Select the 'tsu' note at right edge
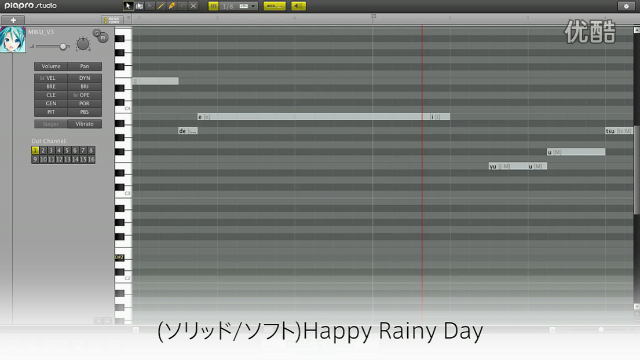 pyautogui.click(x=619, y=131)
